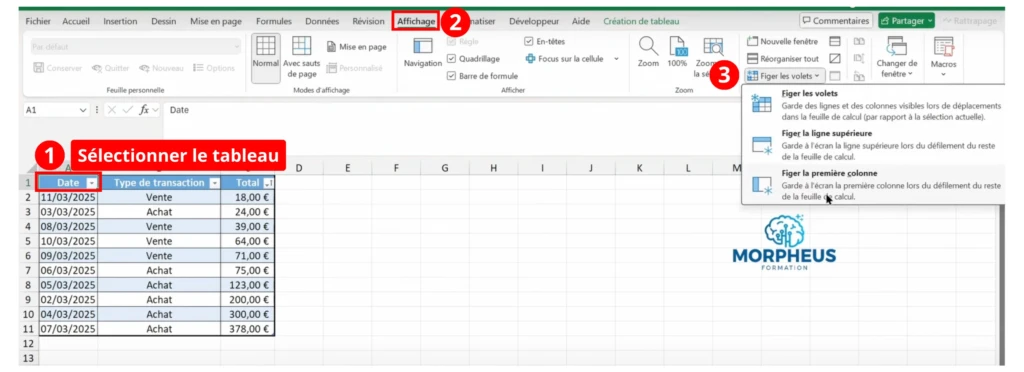Open the Type de transaction filter dropdown

click(x=214, y=183)
